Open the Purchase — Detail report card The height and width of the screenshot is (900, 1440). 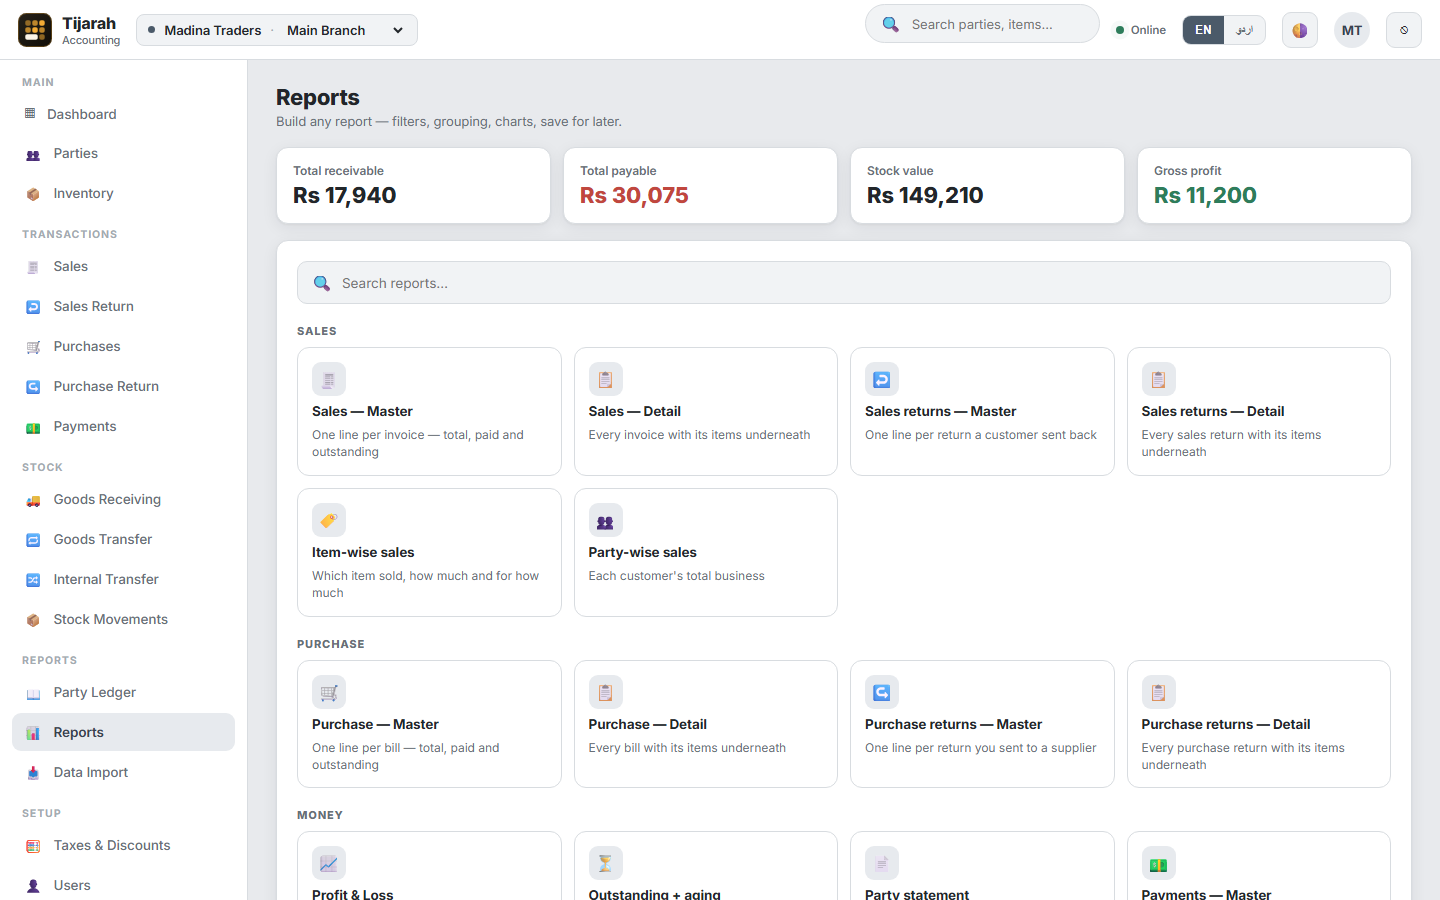(x=706, y=724)
